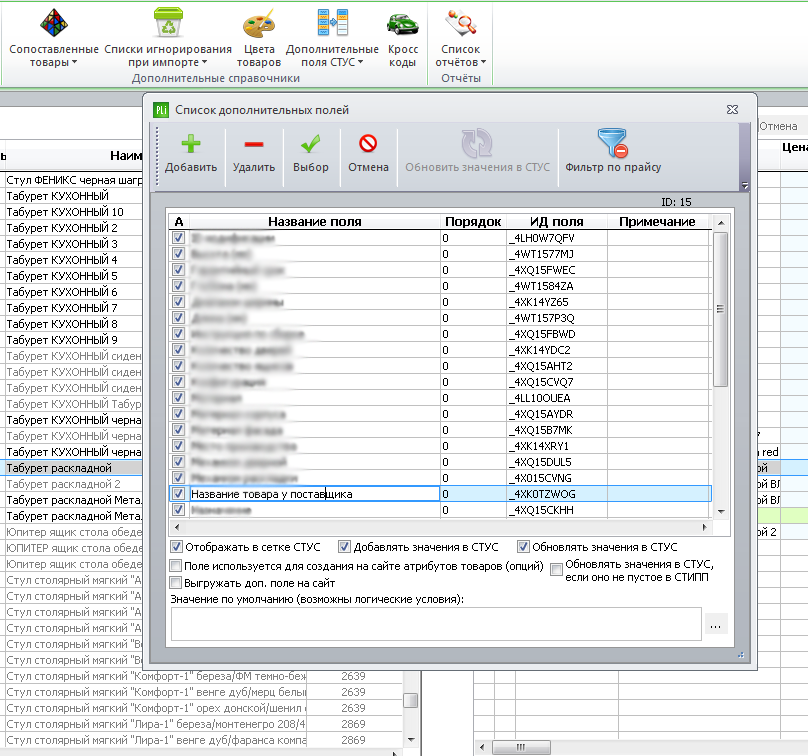Open the Сопоставленные товары ribbon icon
This screenshot has width=808, height=756.
pyautogui.click(x=54, y=23)
